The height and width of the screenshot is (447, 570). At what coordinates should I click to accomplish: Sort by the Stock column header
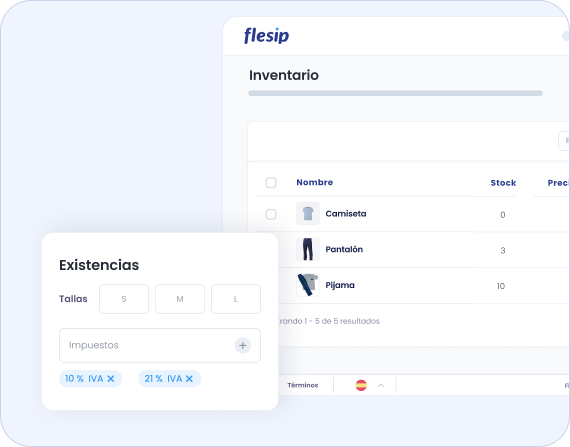(503, 183)
